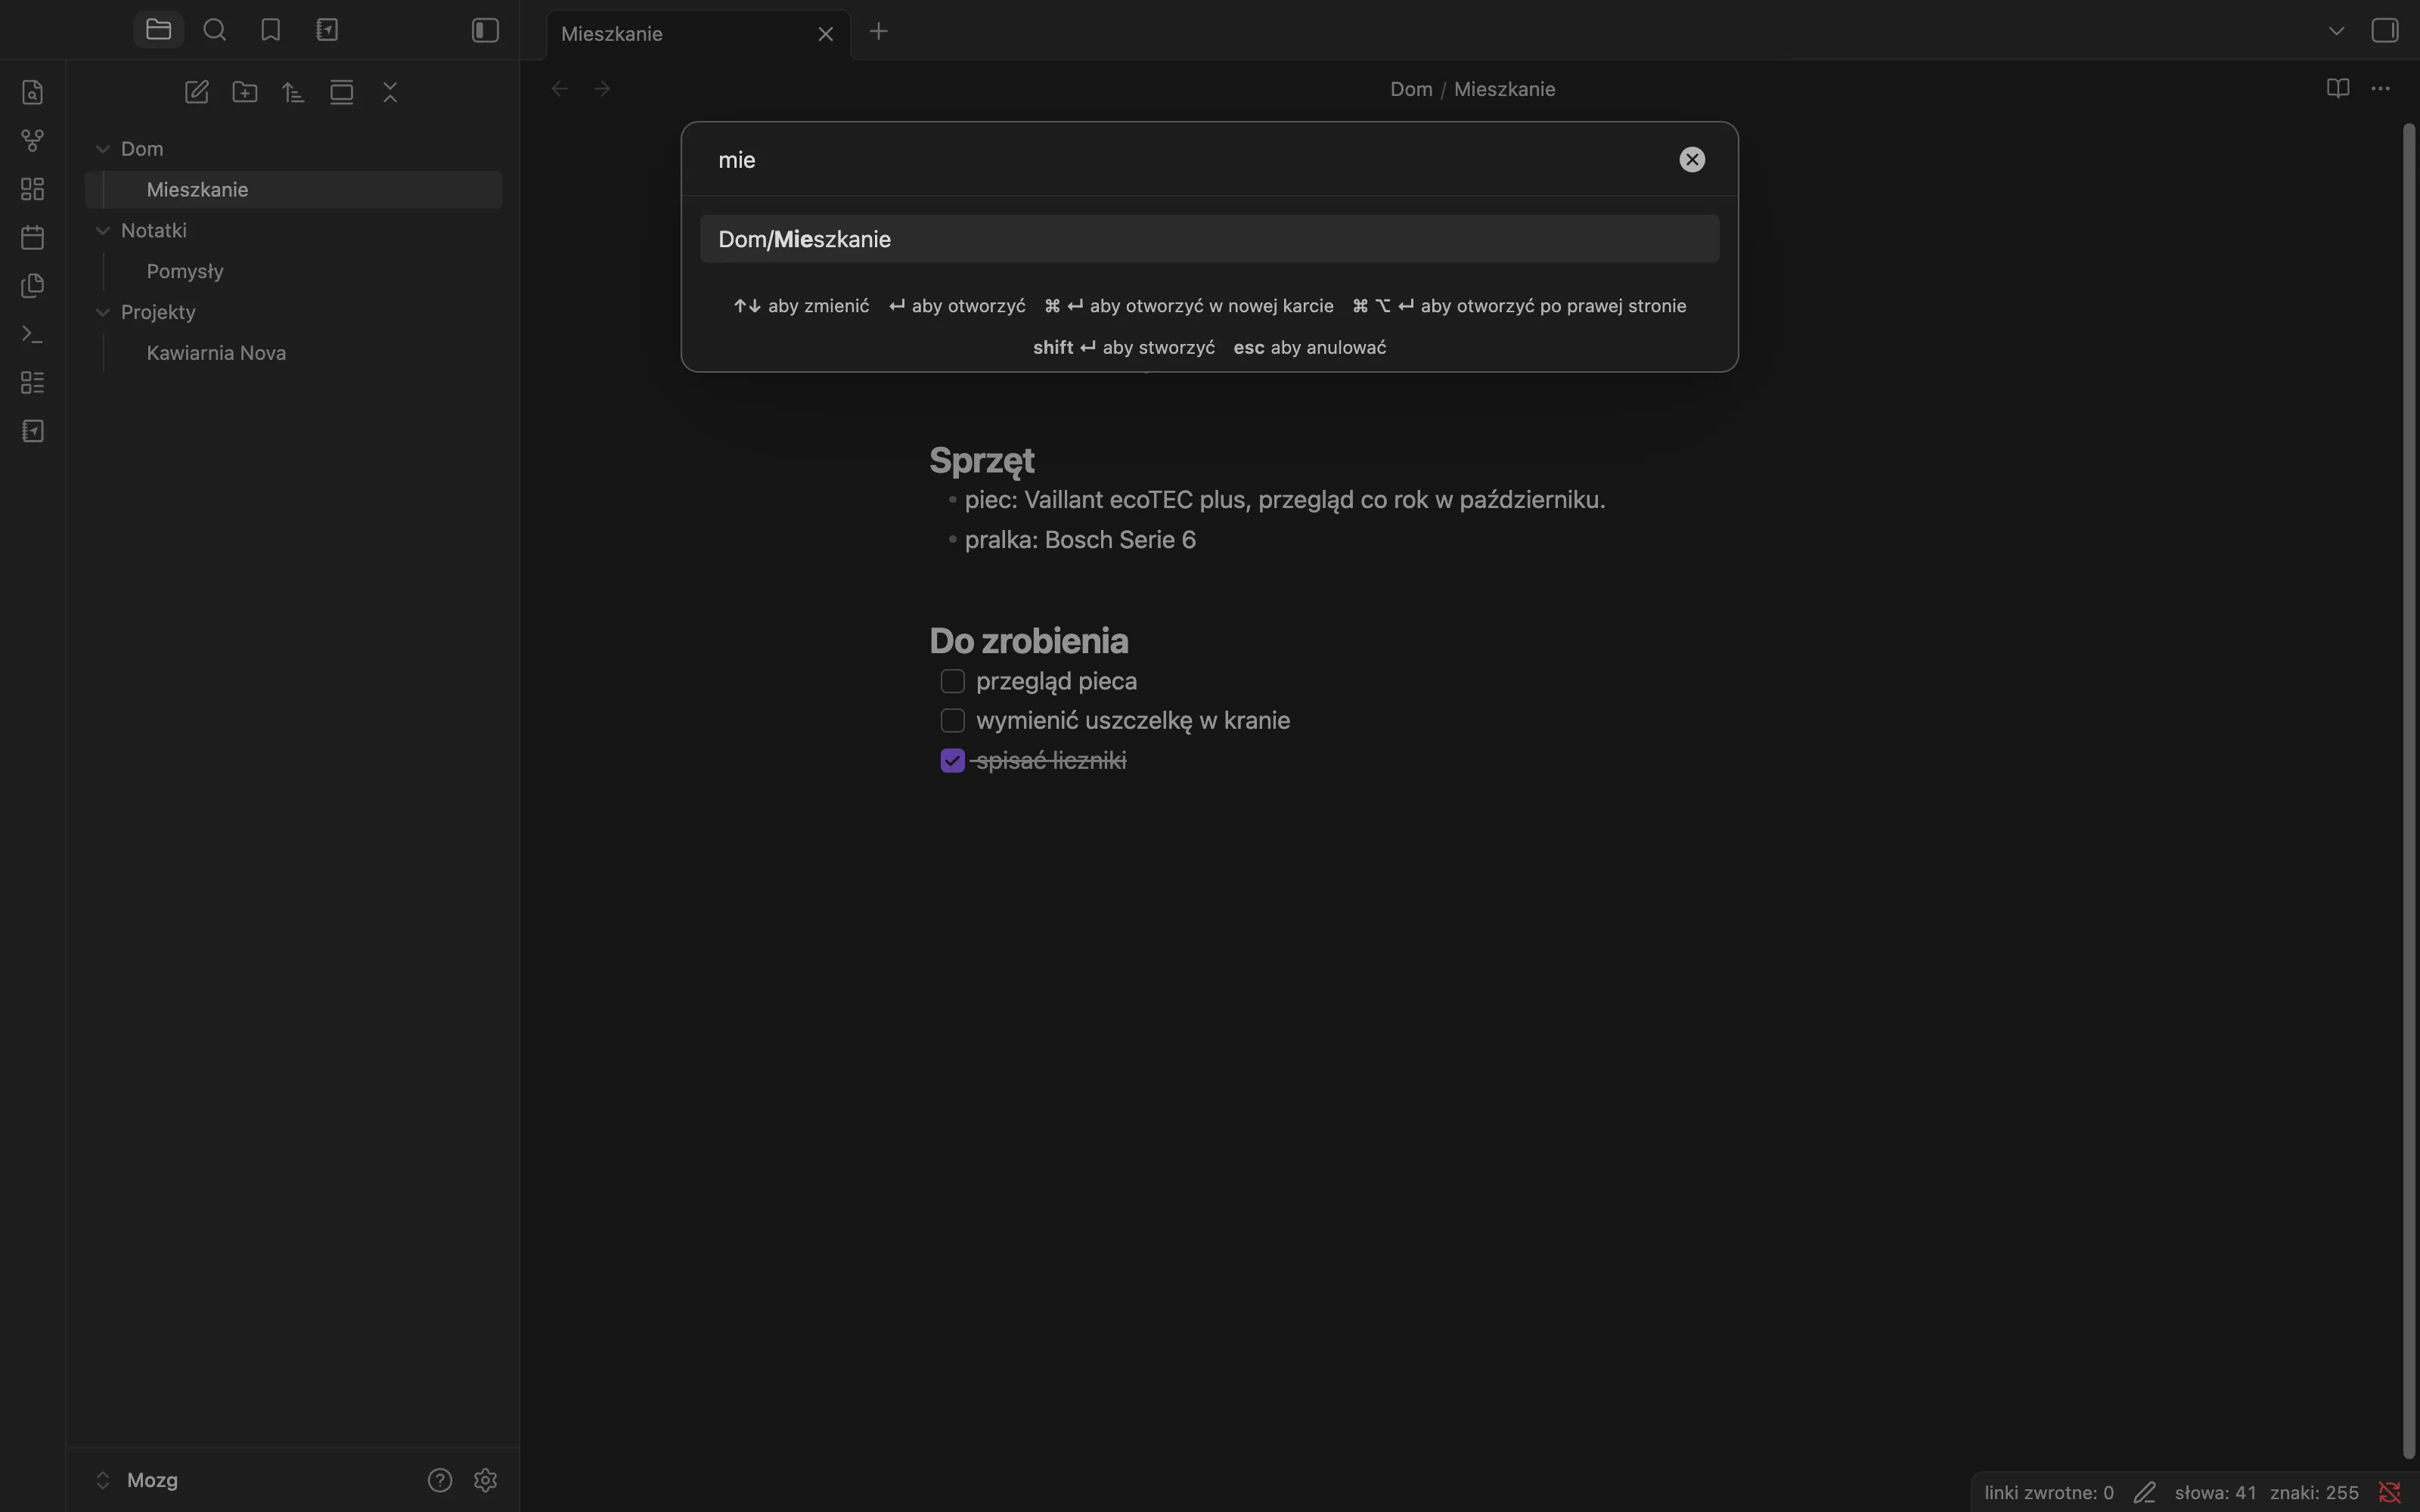Uncheck the spisać liczniki task
2420x1512 pixels.
(953, 761)
